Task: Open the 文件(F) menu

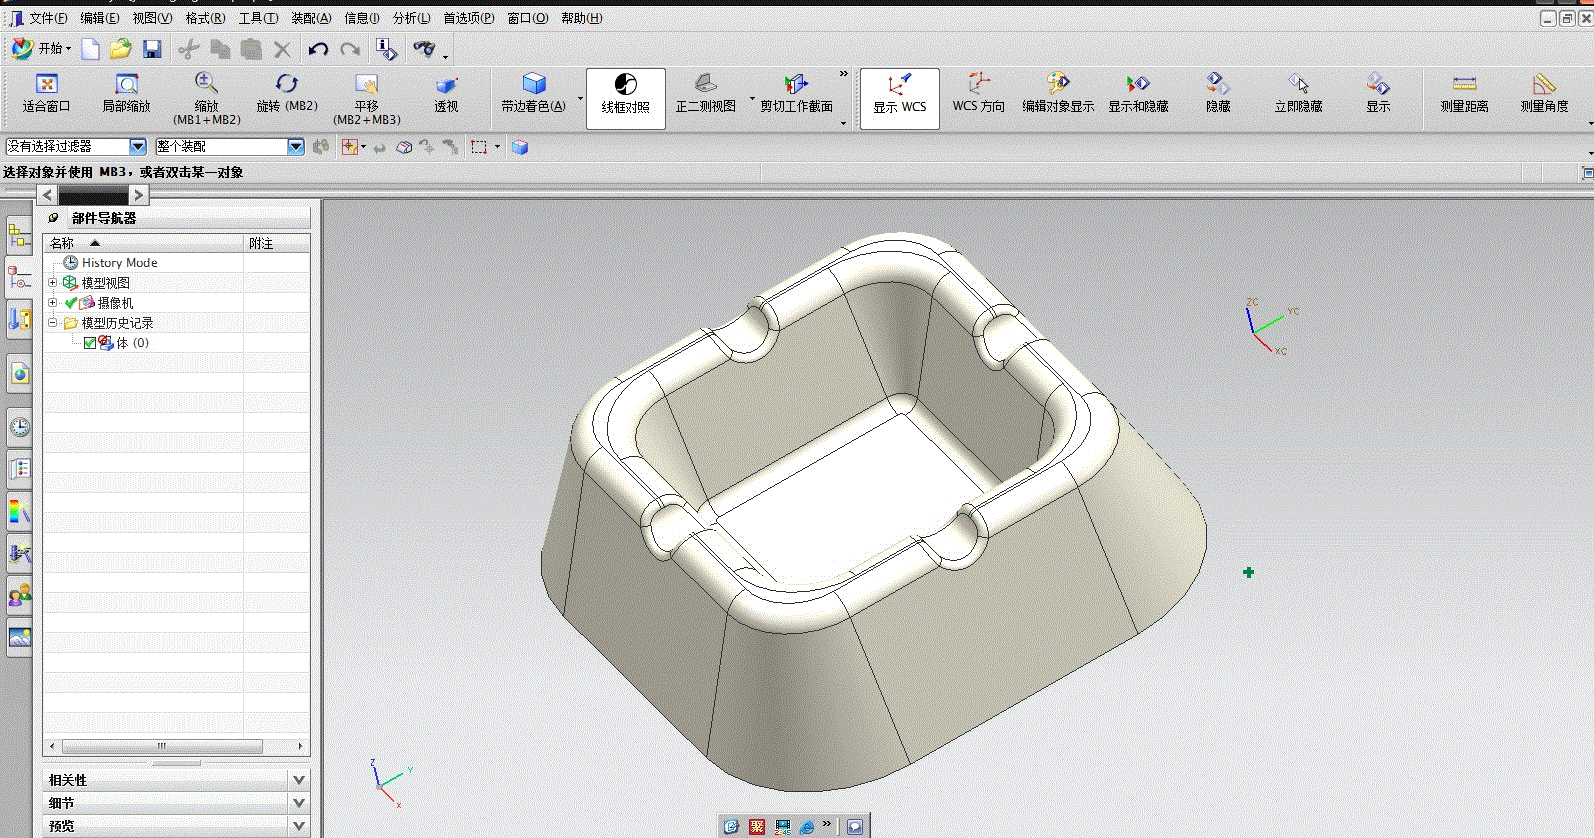Action: tap(47, 18)
